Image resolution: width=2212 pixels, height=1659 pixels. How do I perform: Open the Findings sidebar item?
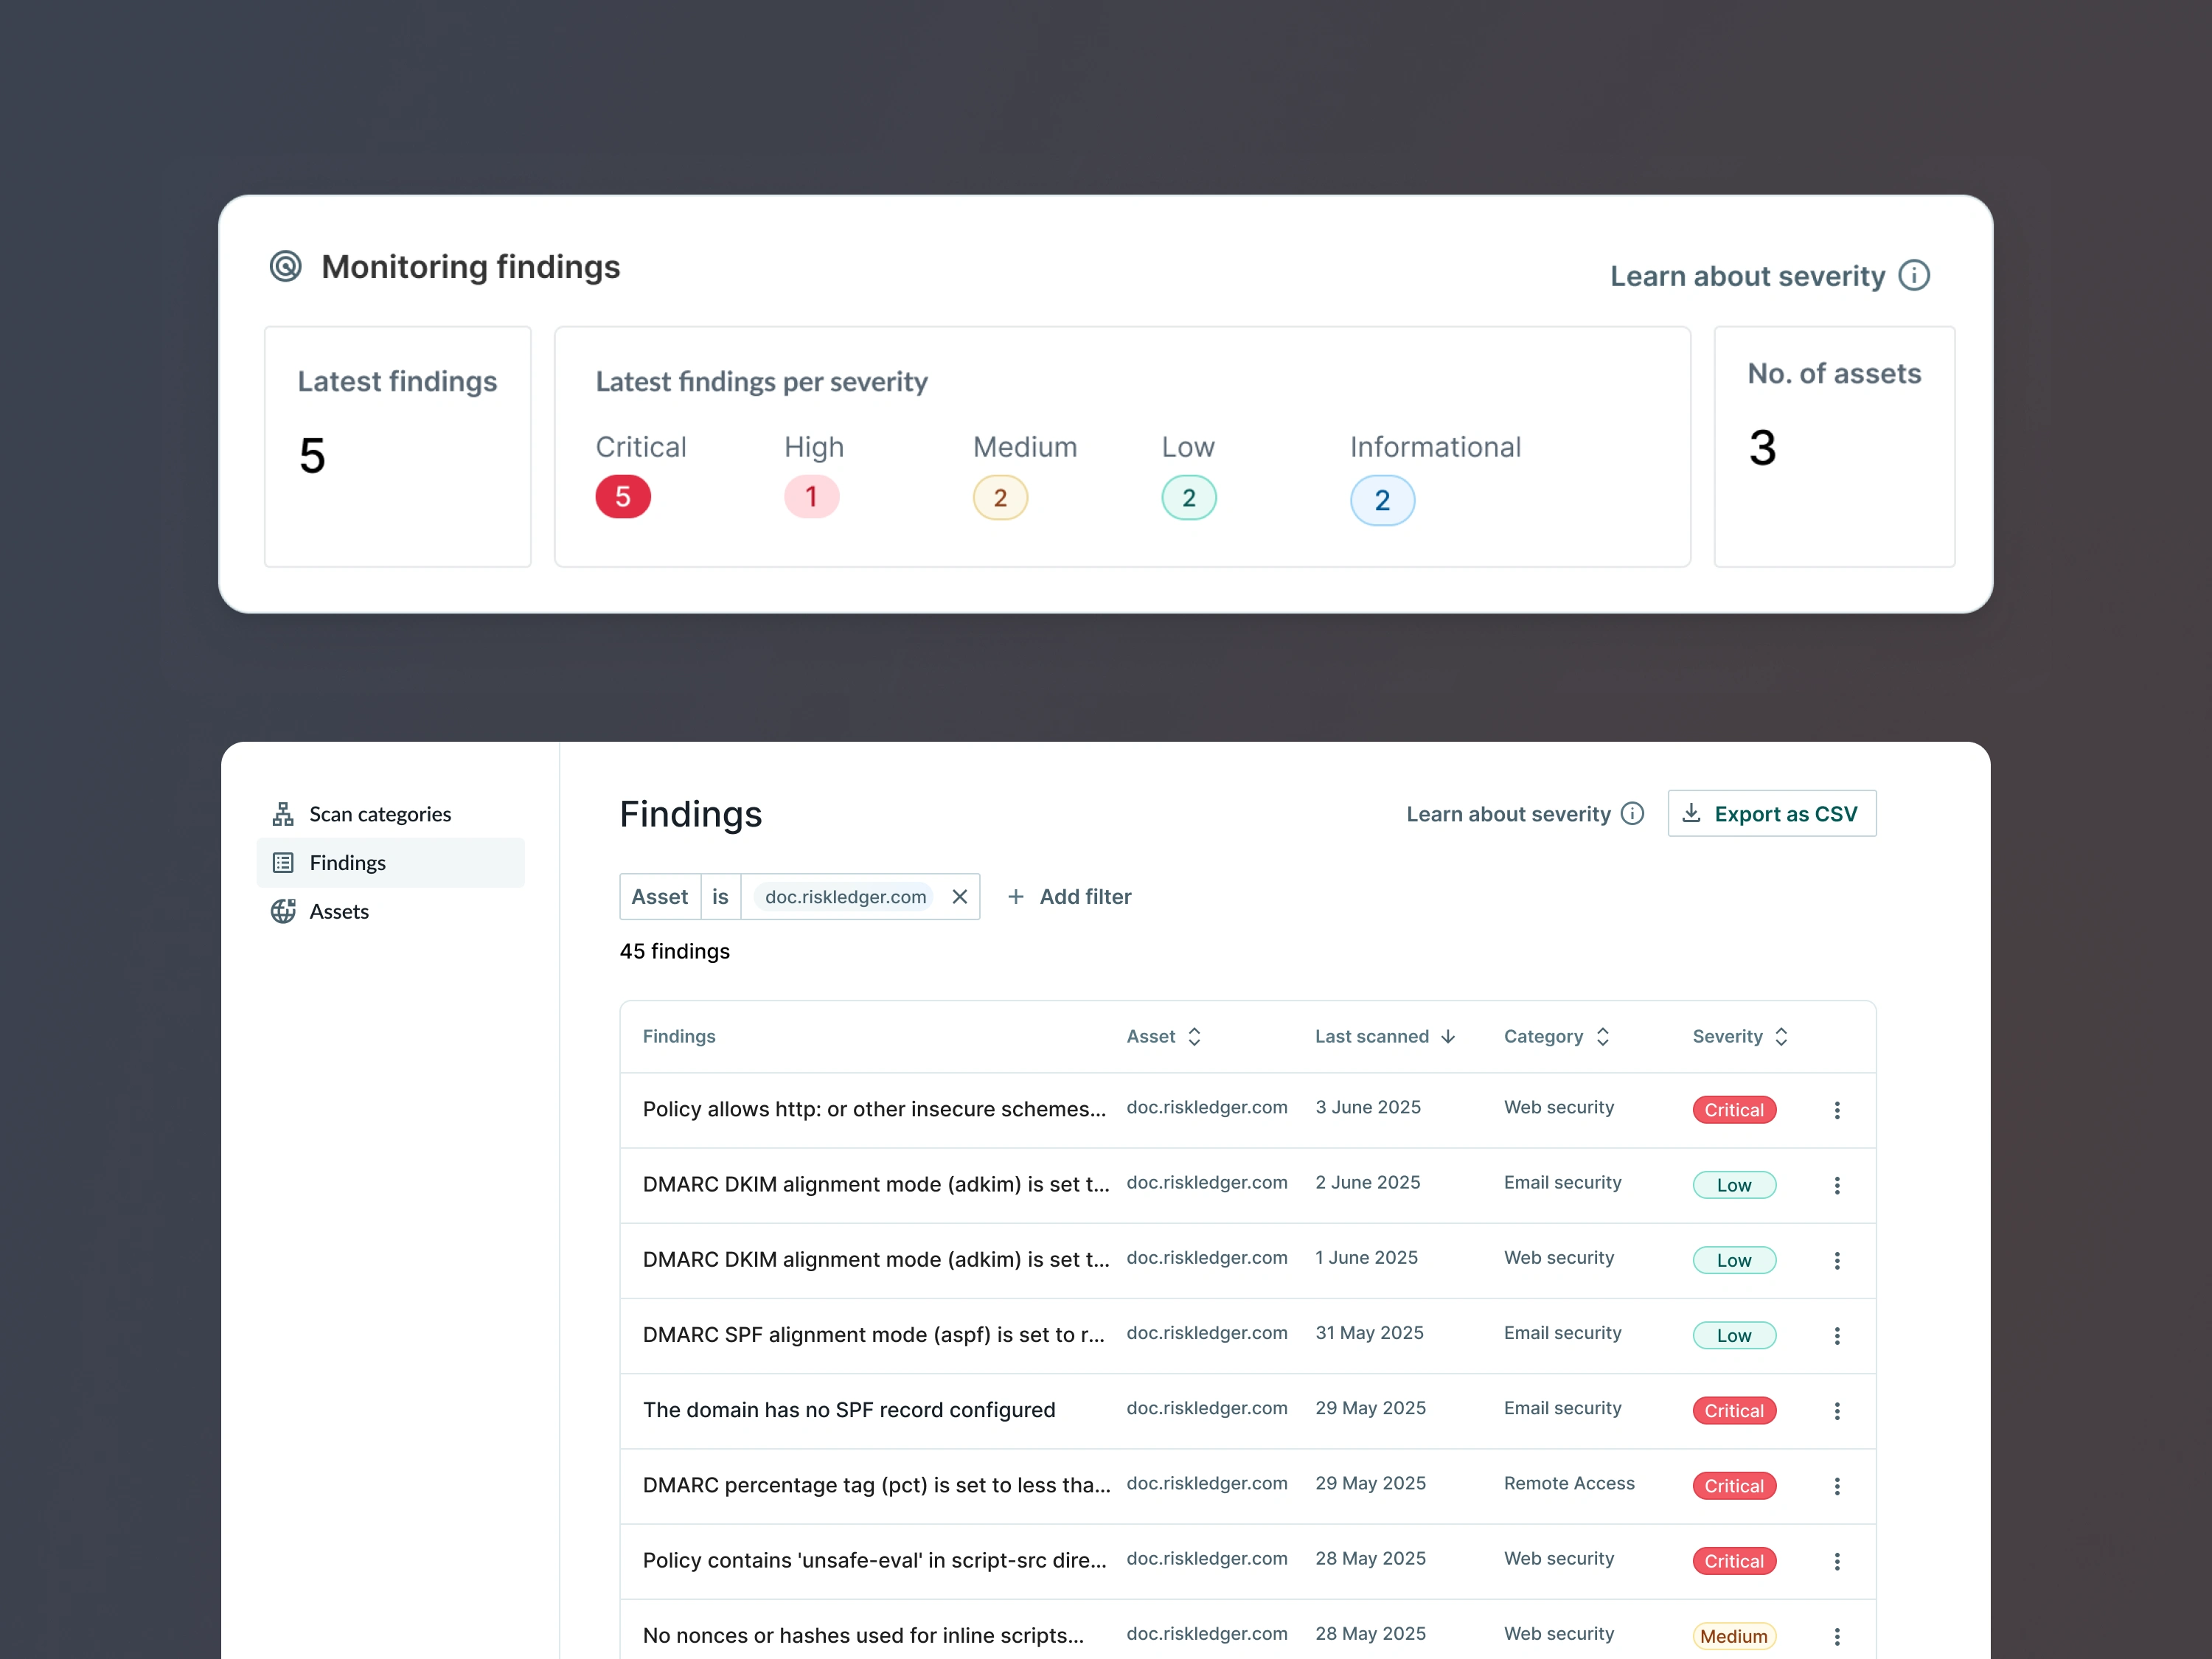347,863
